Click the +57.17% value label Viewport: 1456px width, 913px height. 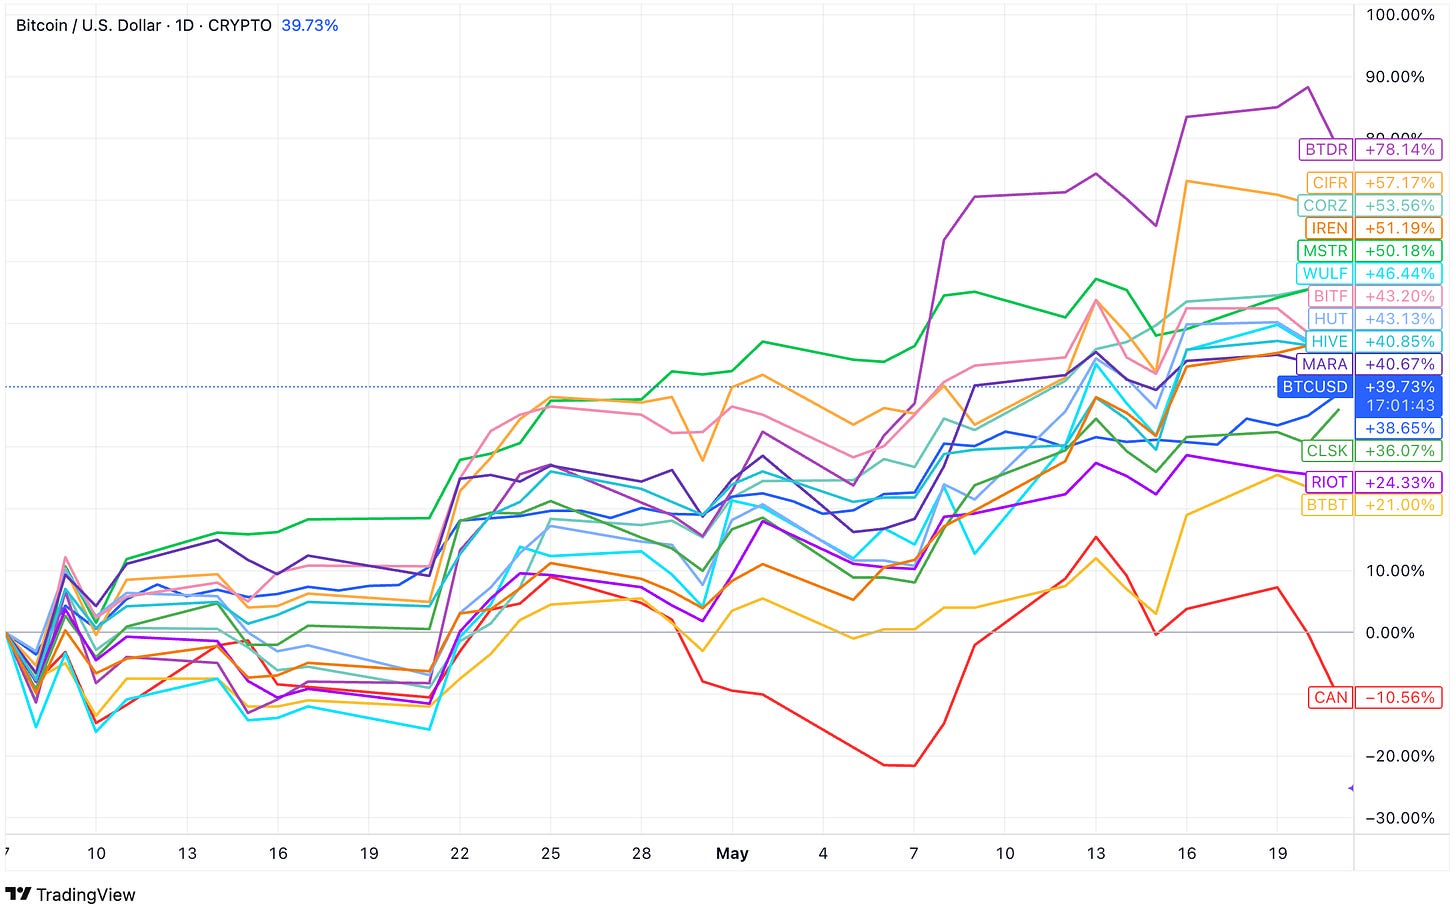pos(1399,183)
